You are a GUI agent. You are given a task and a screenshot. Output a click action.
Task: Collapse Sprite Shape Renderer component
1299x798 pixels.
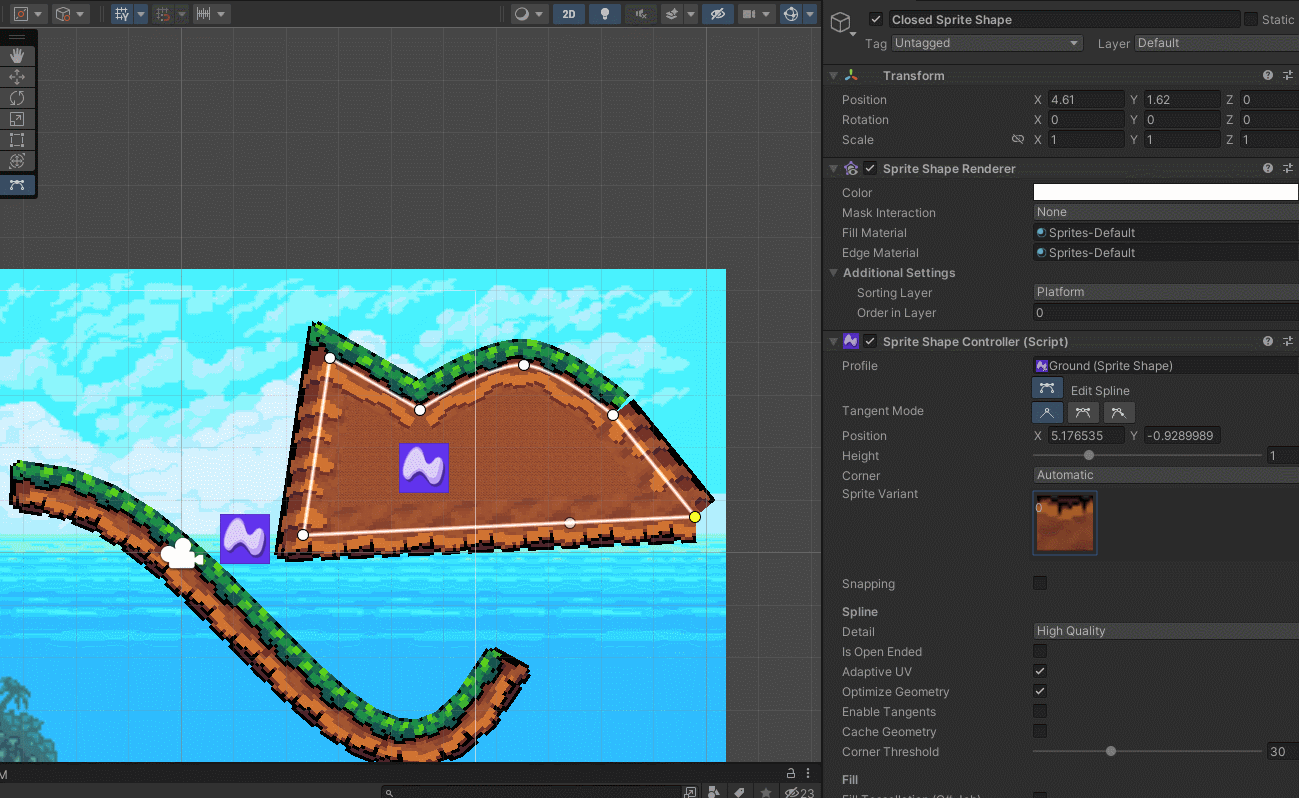coord(833,169)
